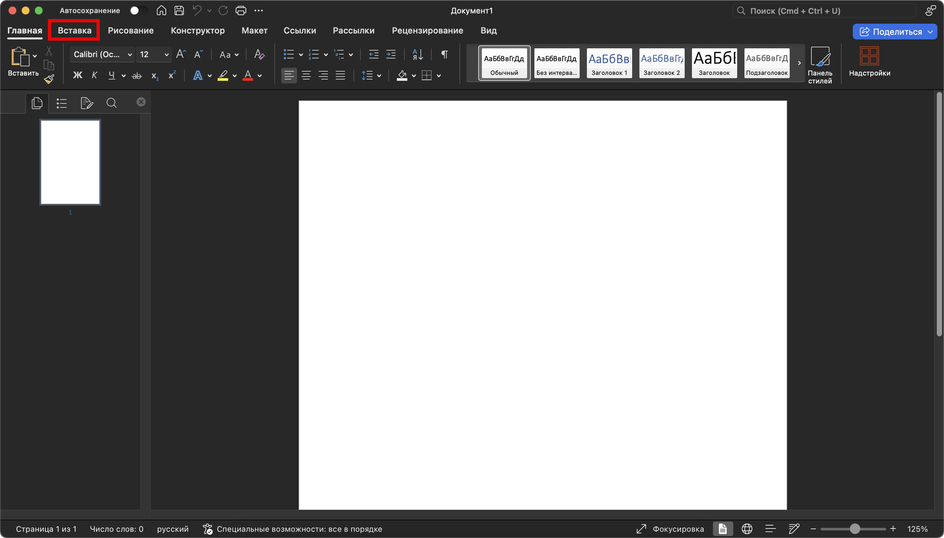Redo with the circular arrow icon
Image resolution: width=944 pixels, height=538 pixels.
(x=223, y=10)
